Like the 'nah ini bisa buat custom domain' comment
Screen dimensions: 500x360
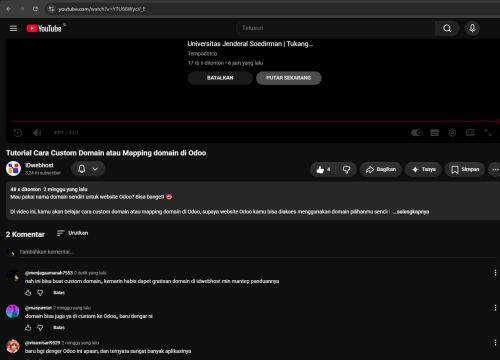pos(28,293)
